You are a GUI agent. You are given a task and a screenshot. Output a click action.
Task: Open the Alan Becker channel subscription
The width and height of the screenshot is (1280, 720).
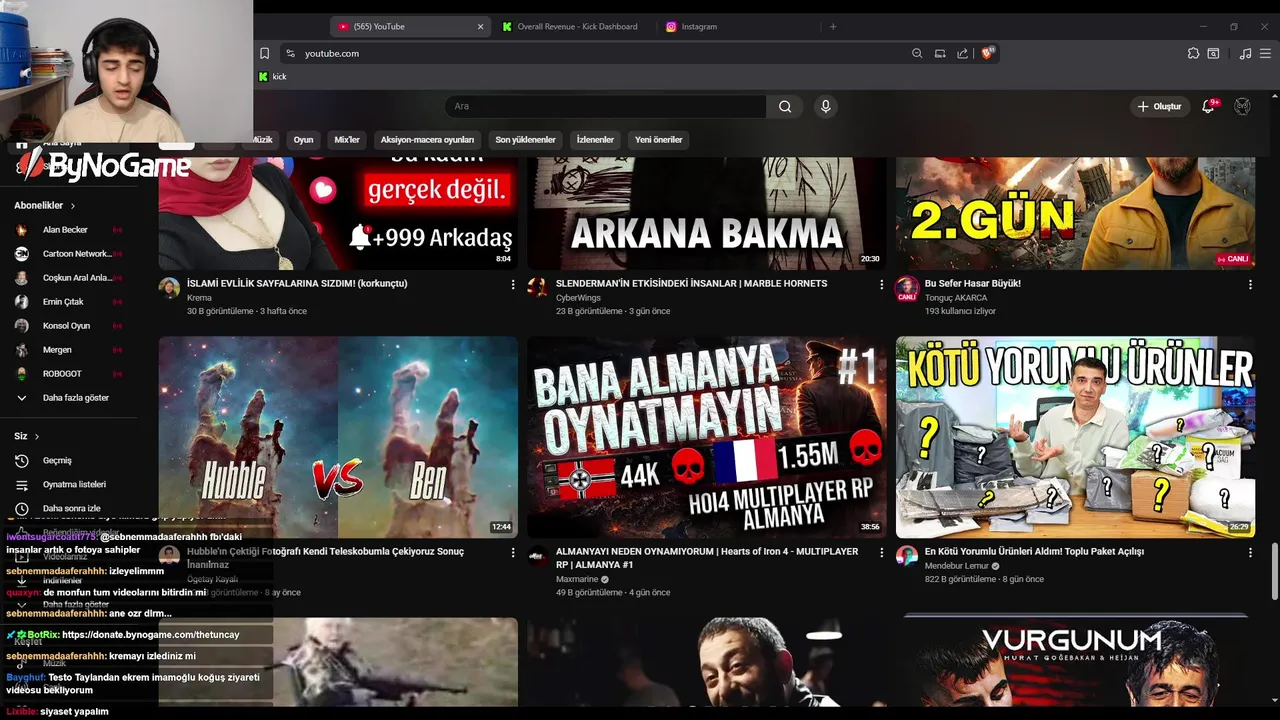[x=68, y=230]
